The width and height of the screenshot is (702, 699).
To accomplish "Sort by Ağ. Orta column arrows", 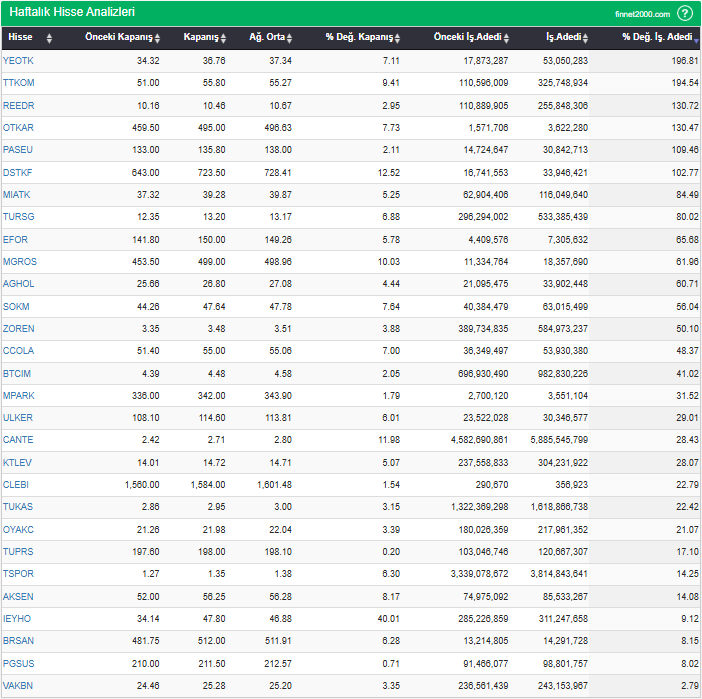I will (x=290, y=38).
